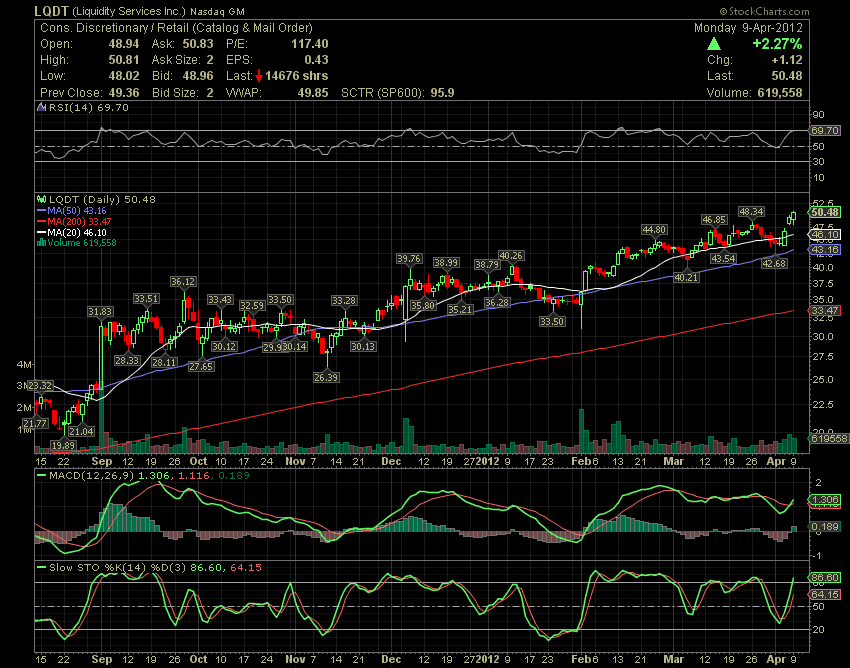
Task: Click the High value 50.81
Action: (124, 60)
